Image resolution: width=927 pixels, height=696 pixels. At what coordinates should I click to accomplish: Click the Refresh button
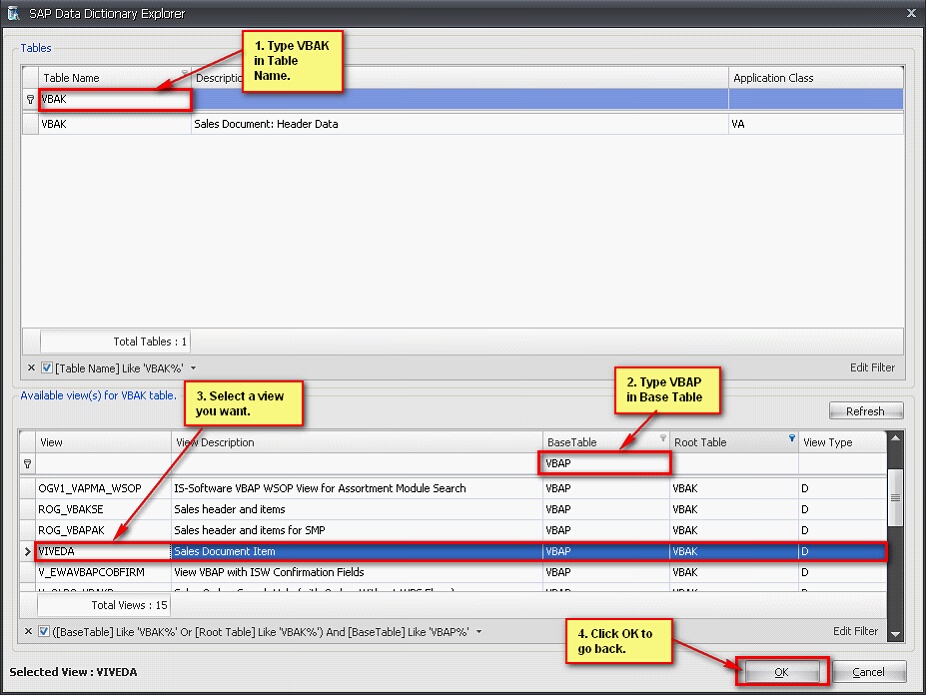coord(866,411)
